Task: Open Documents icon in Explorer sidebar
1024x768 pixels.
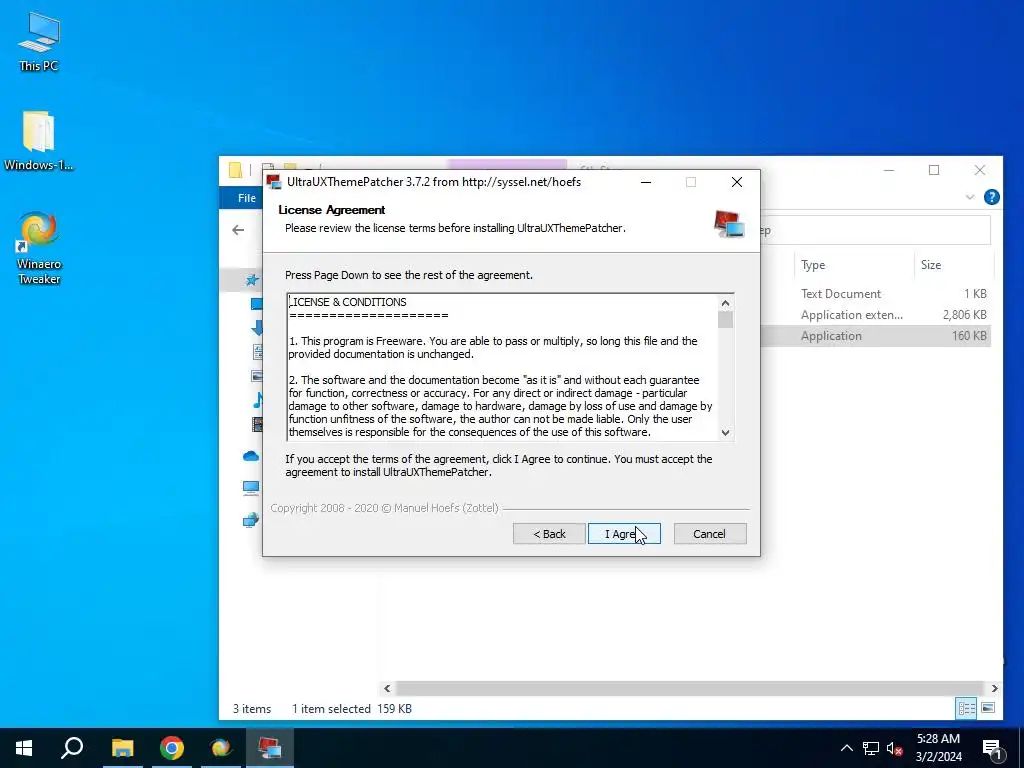Action: coord(257,352)
